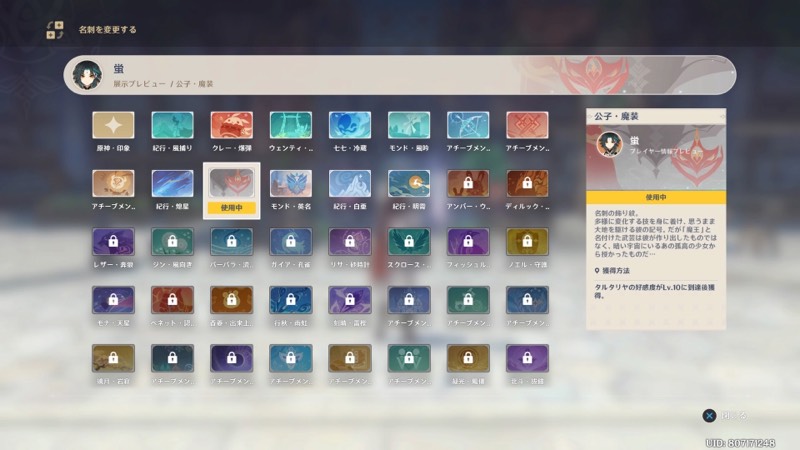Select the モンド・美名 namecard

(291, 183)
